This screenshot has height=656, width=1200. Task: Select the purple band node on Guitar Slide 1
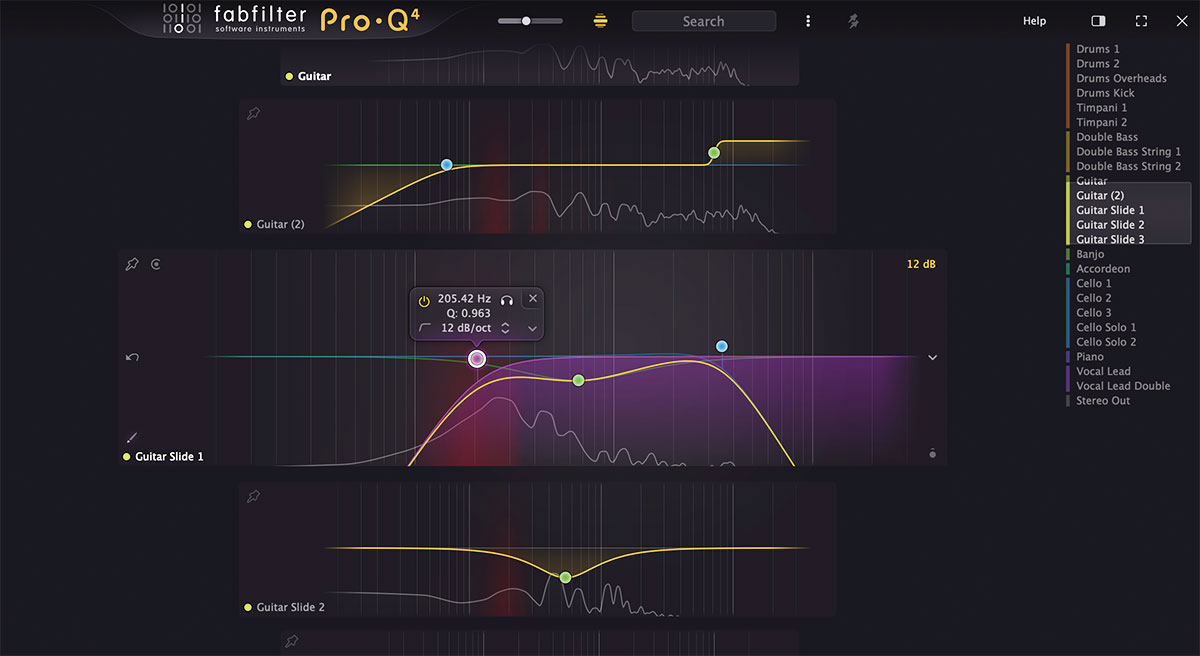[477, 358]
